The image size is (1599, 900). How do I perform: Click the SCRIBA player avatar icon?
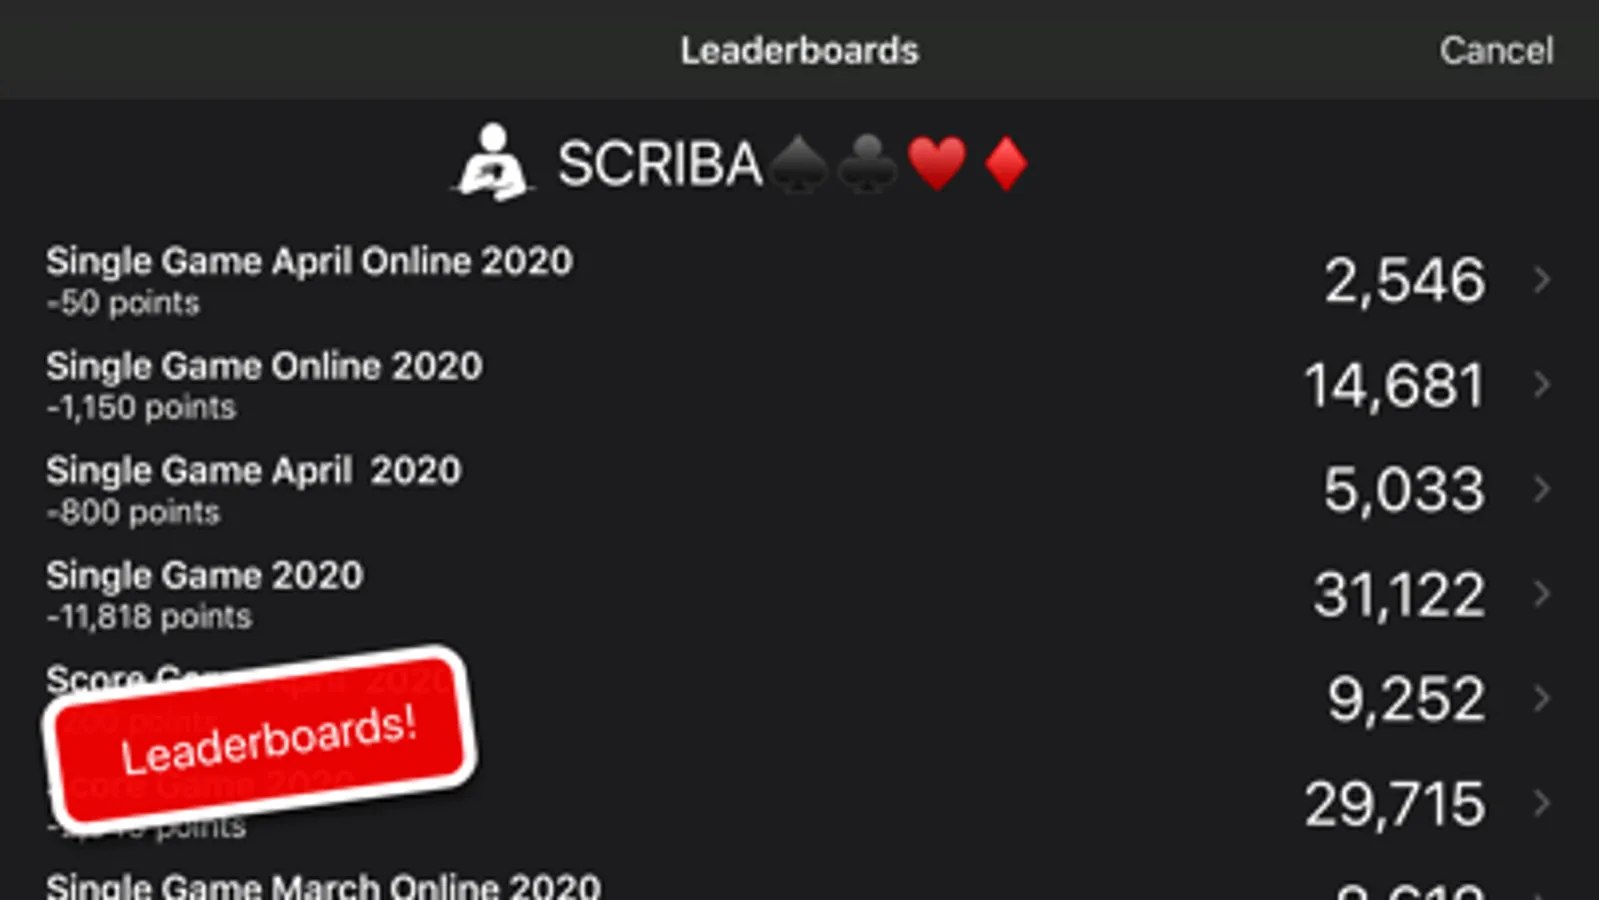(x=492, y=162)
